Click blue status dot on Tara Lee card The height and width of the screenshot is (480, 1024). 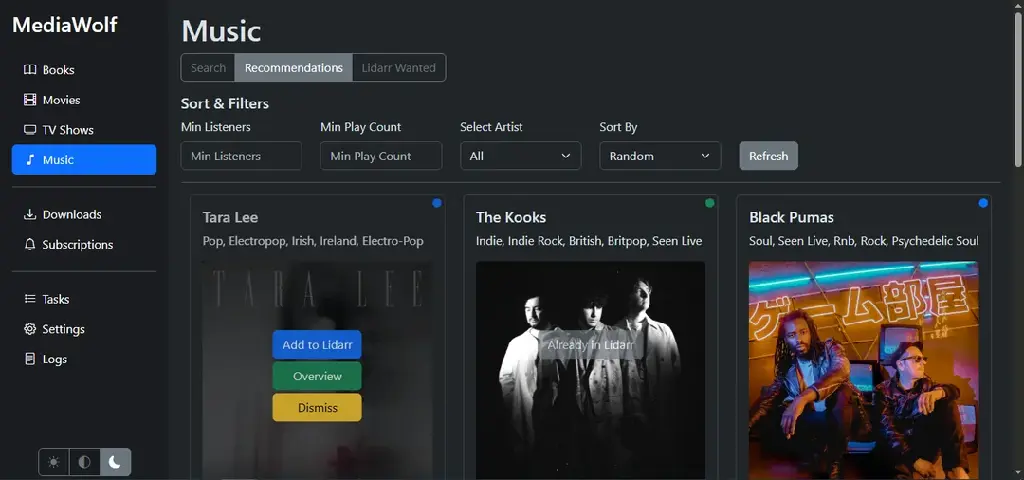(x=437, y=203)
